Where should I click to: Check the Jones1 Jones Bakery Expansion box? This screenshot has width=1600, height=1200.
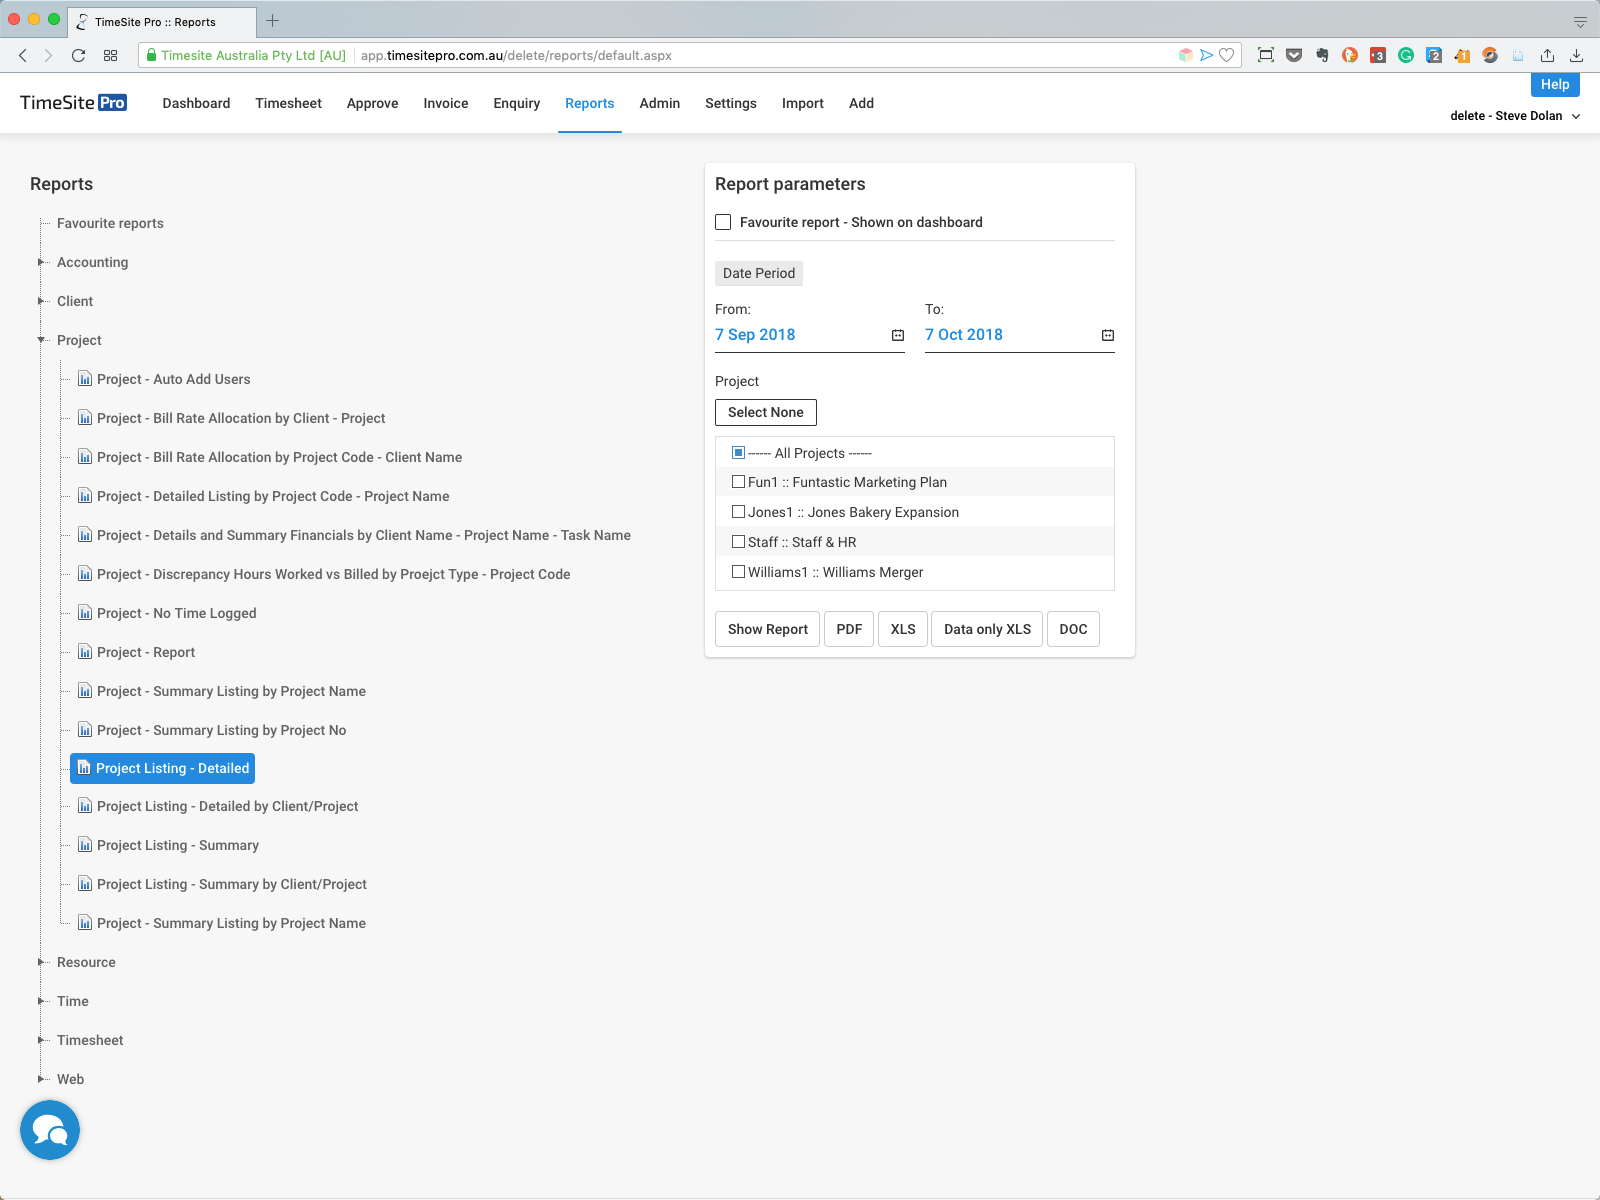click(x=738, y=512)
